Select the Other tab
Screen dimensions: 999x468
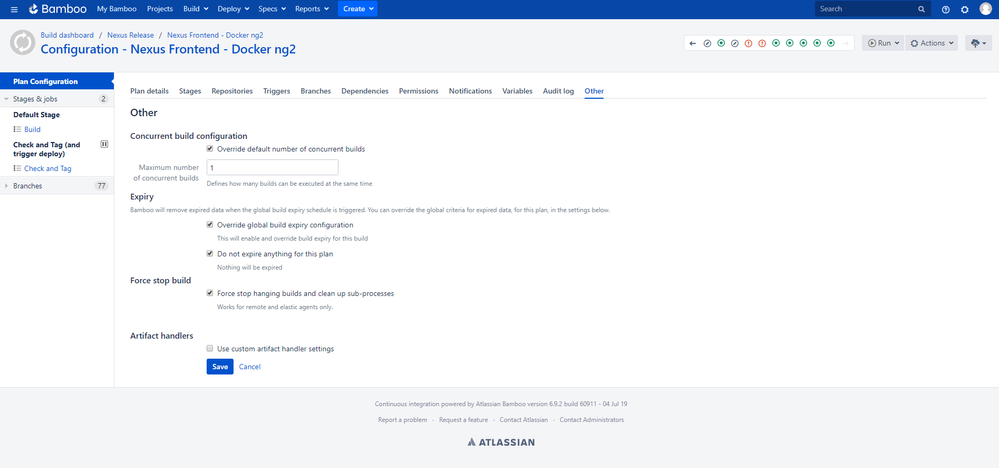pyautogui.click(x=594, y=91)
